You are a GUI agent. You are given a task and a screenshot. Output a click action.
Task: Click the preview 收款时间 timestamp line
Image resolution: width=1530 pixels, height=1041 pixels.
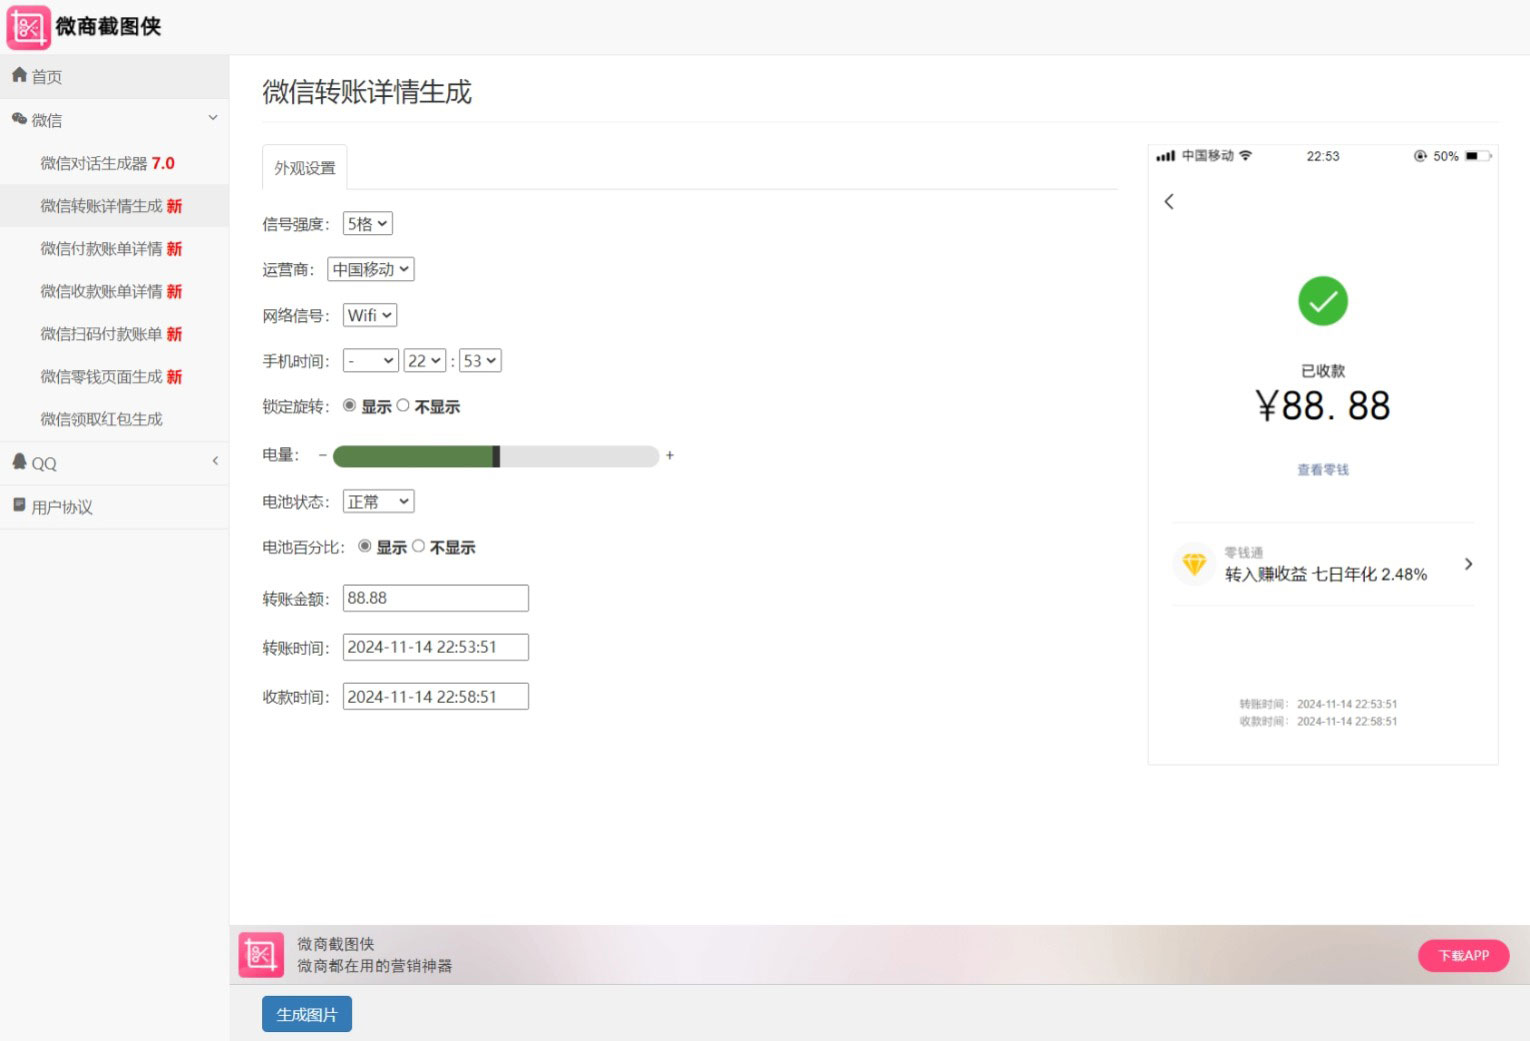[x=1318, y=721]
